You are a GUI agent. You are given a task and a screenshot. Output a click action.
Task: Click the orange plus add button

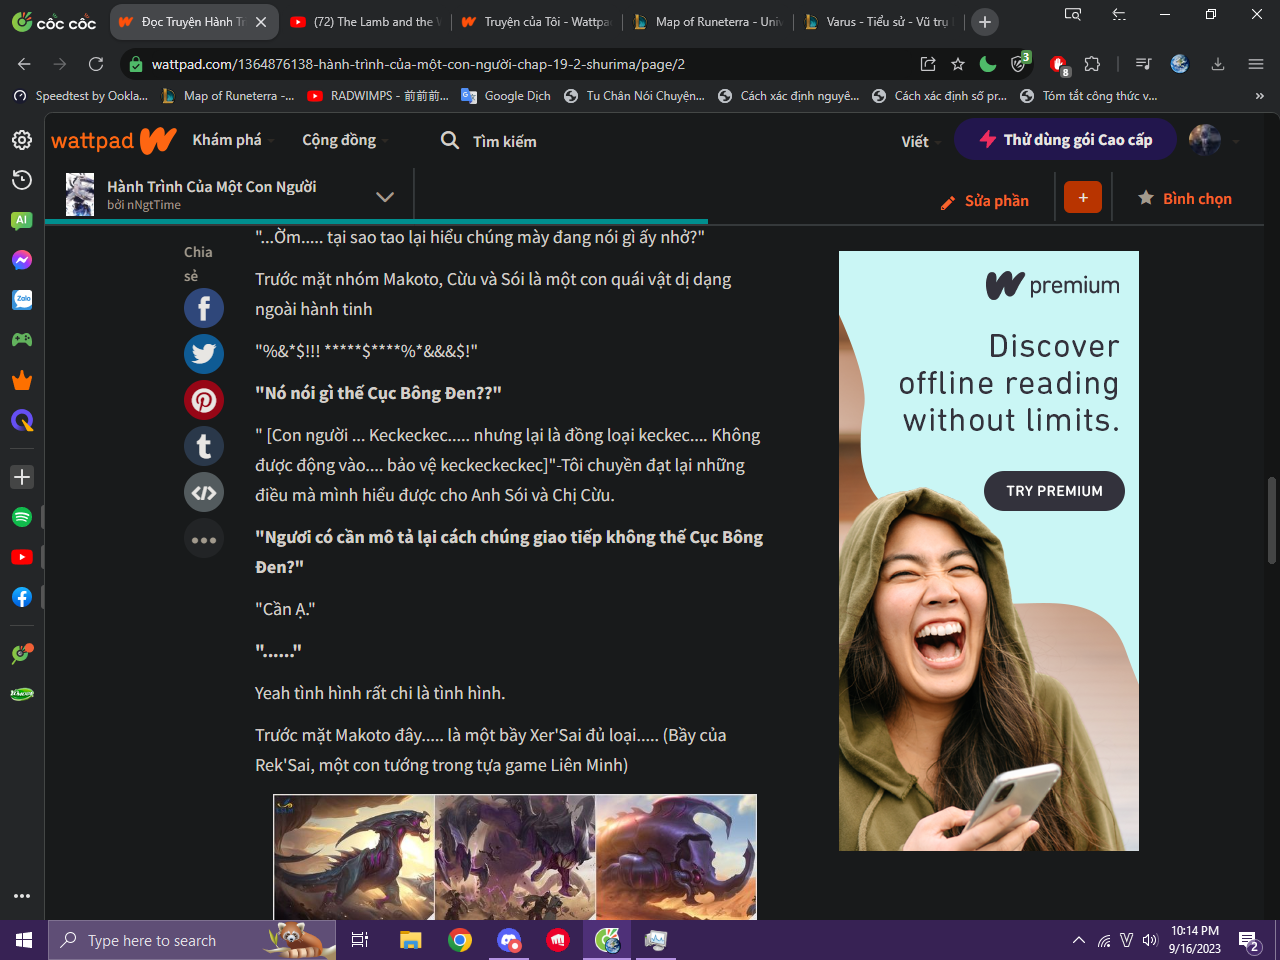(x=1083, y=197)
